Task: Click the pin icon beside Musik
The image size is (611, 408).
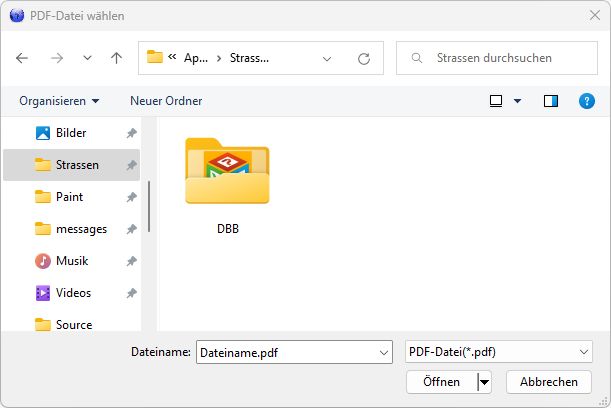Action: click(x=132, y=261)
